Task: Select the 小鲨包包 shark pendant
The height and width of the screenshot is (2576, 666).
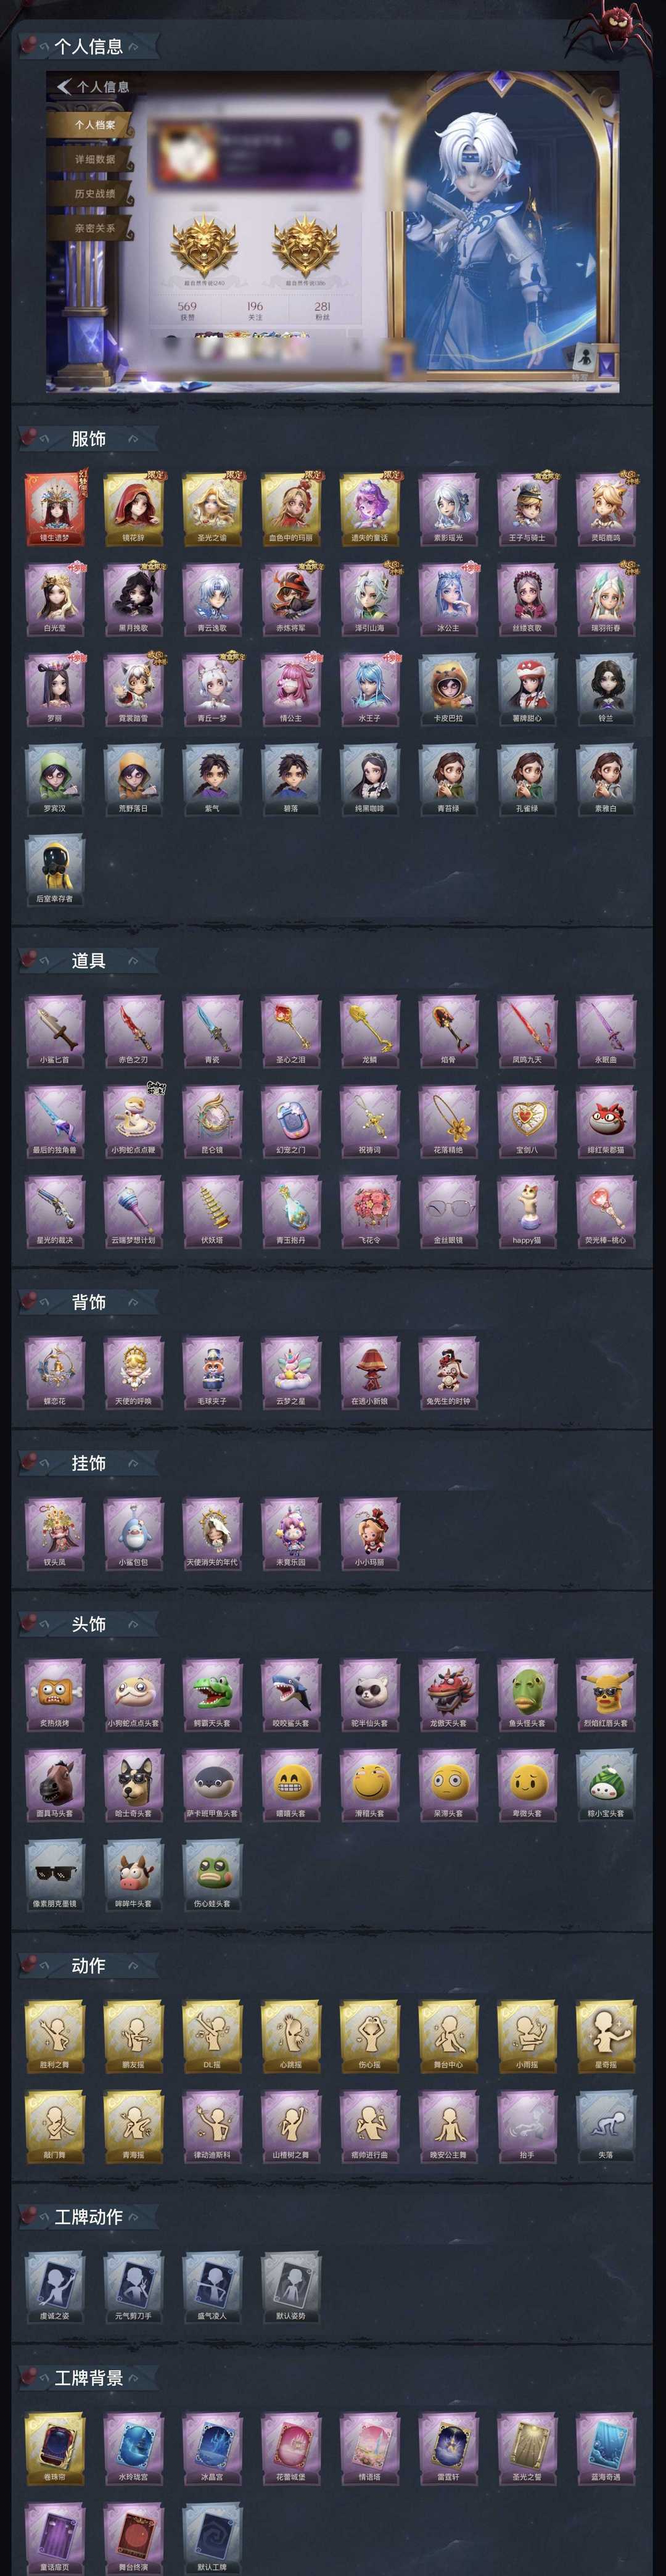Action: (x=133, y=1532)
